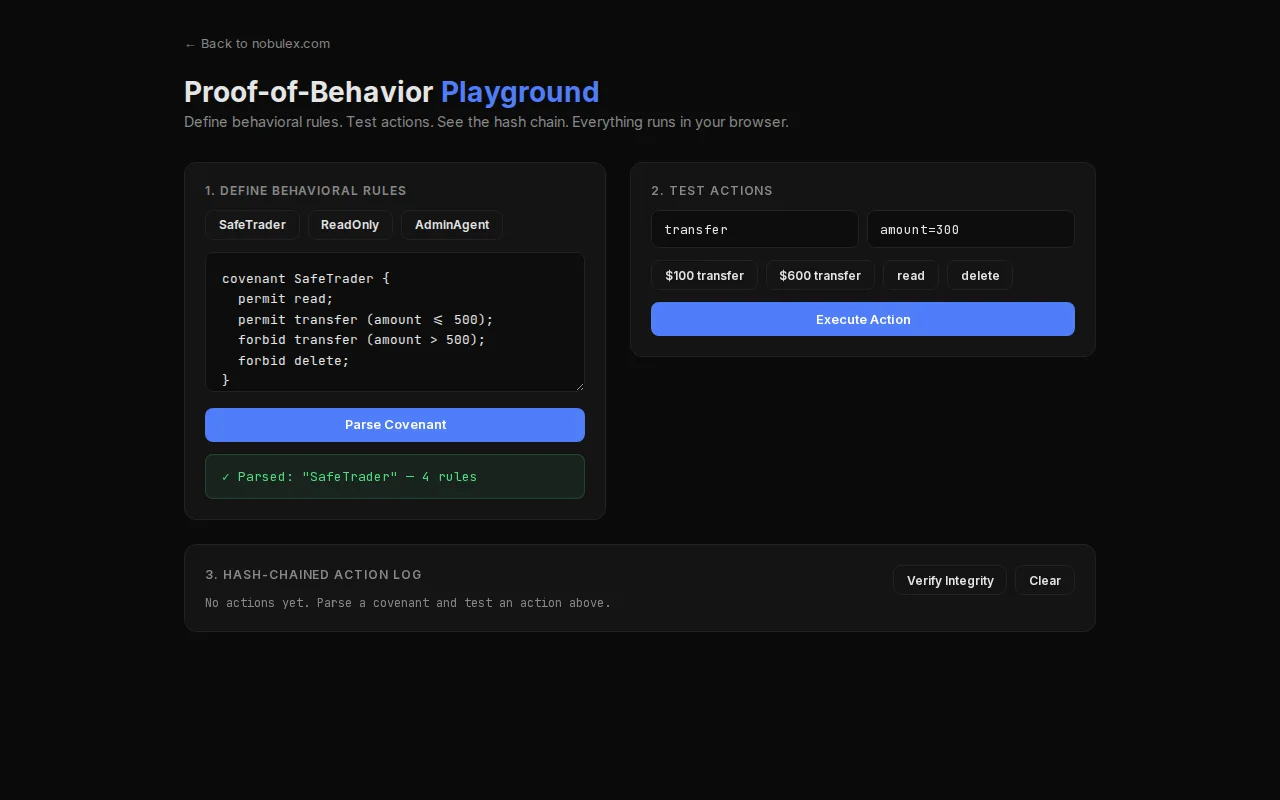Click the Parse Covenant button
1280x800 pixels.
coord(395,425)
